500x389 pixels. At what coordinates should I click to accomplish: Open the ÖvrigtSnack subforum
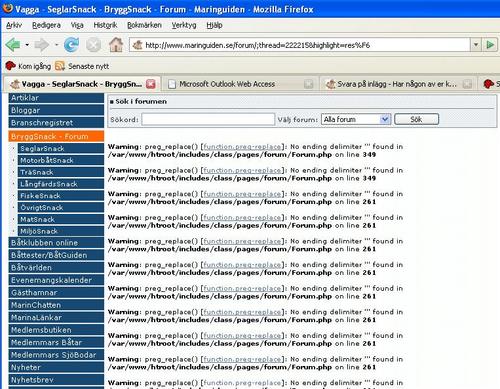(61, 207)
